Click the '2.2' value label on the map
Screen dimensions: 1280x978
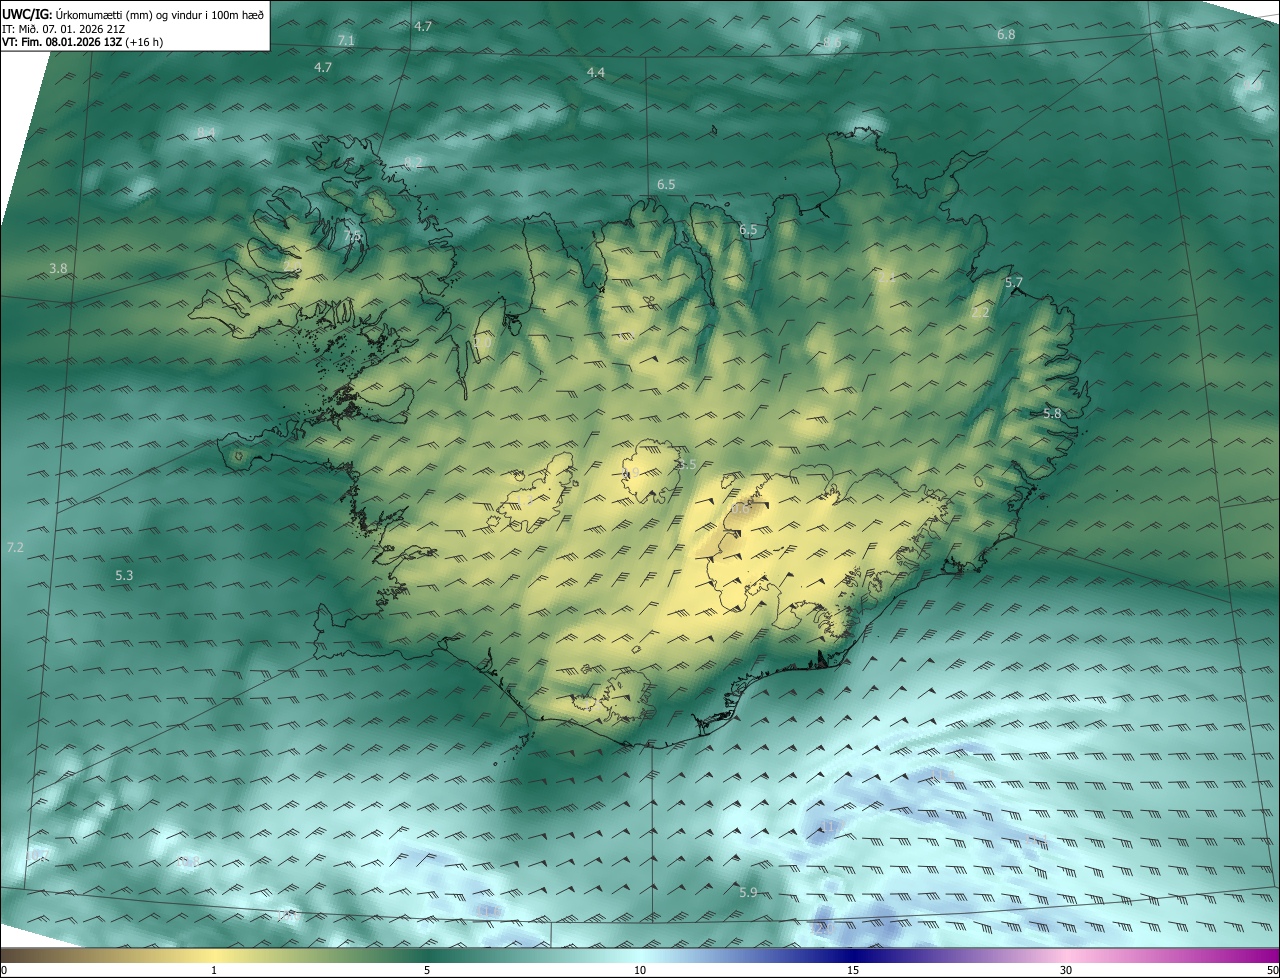tap(981, 312)
